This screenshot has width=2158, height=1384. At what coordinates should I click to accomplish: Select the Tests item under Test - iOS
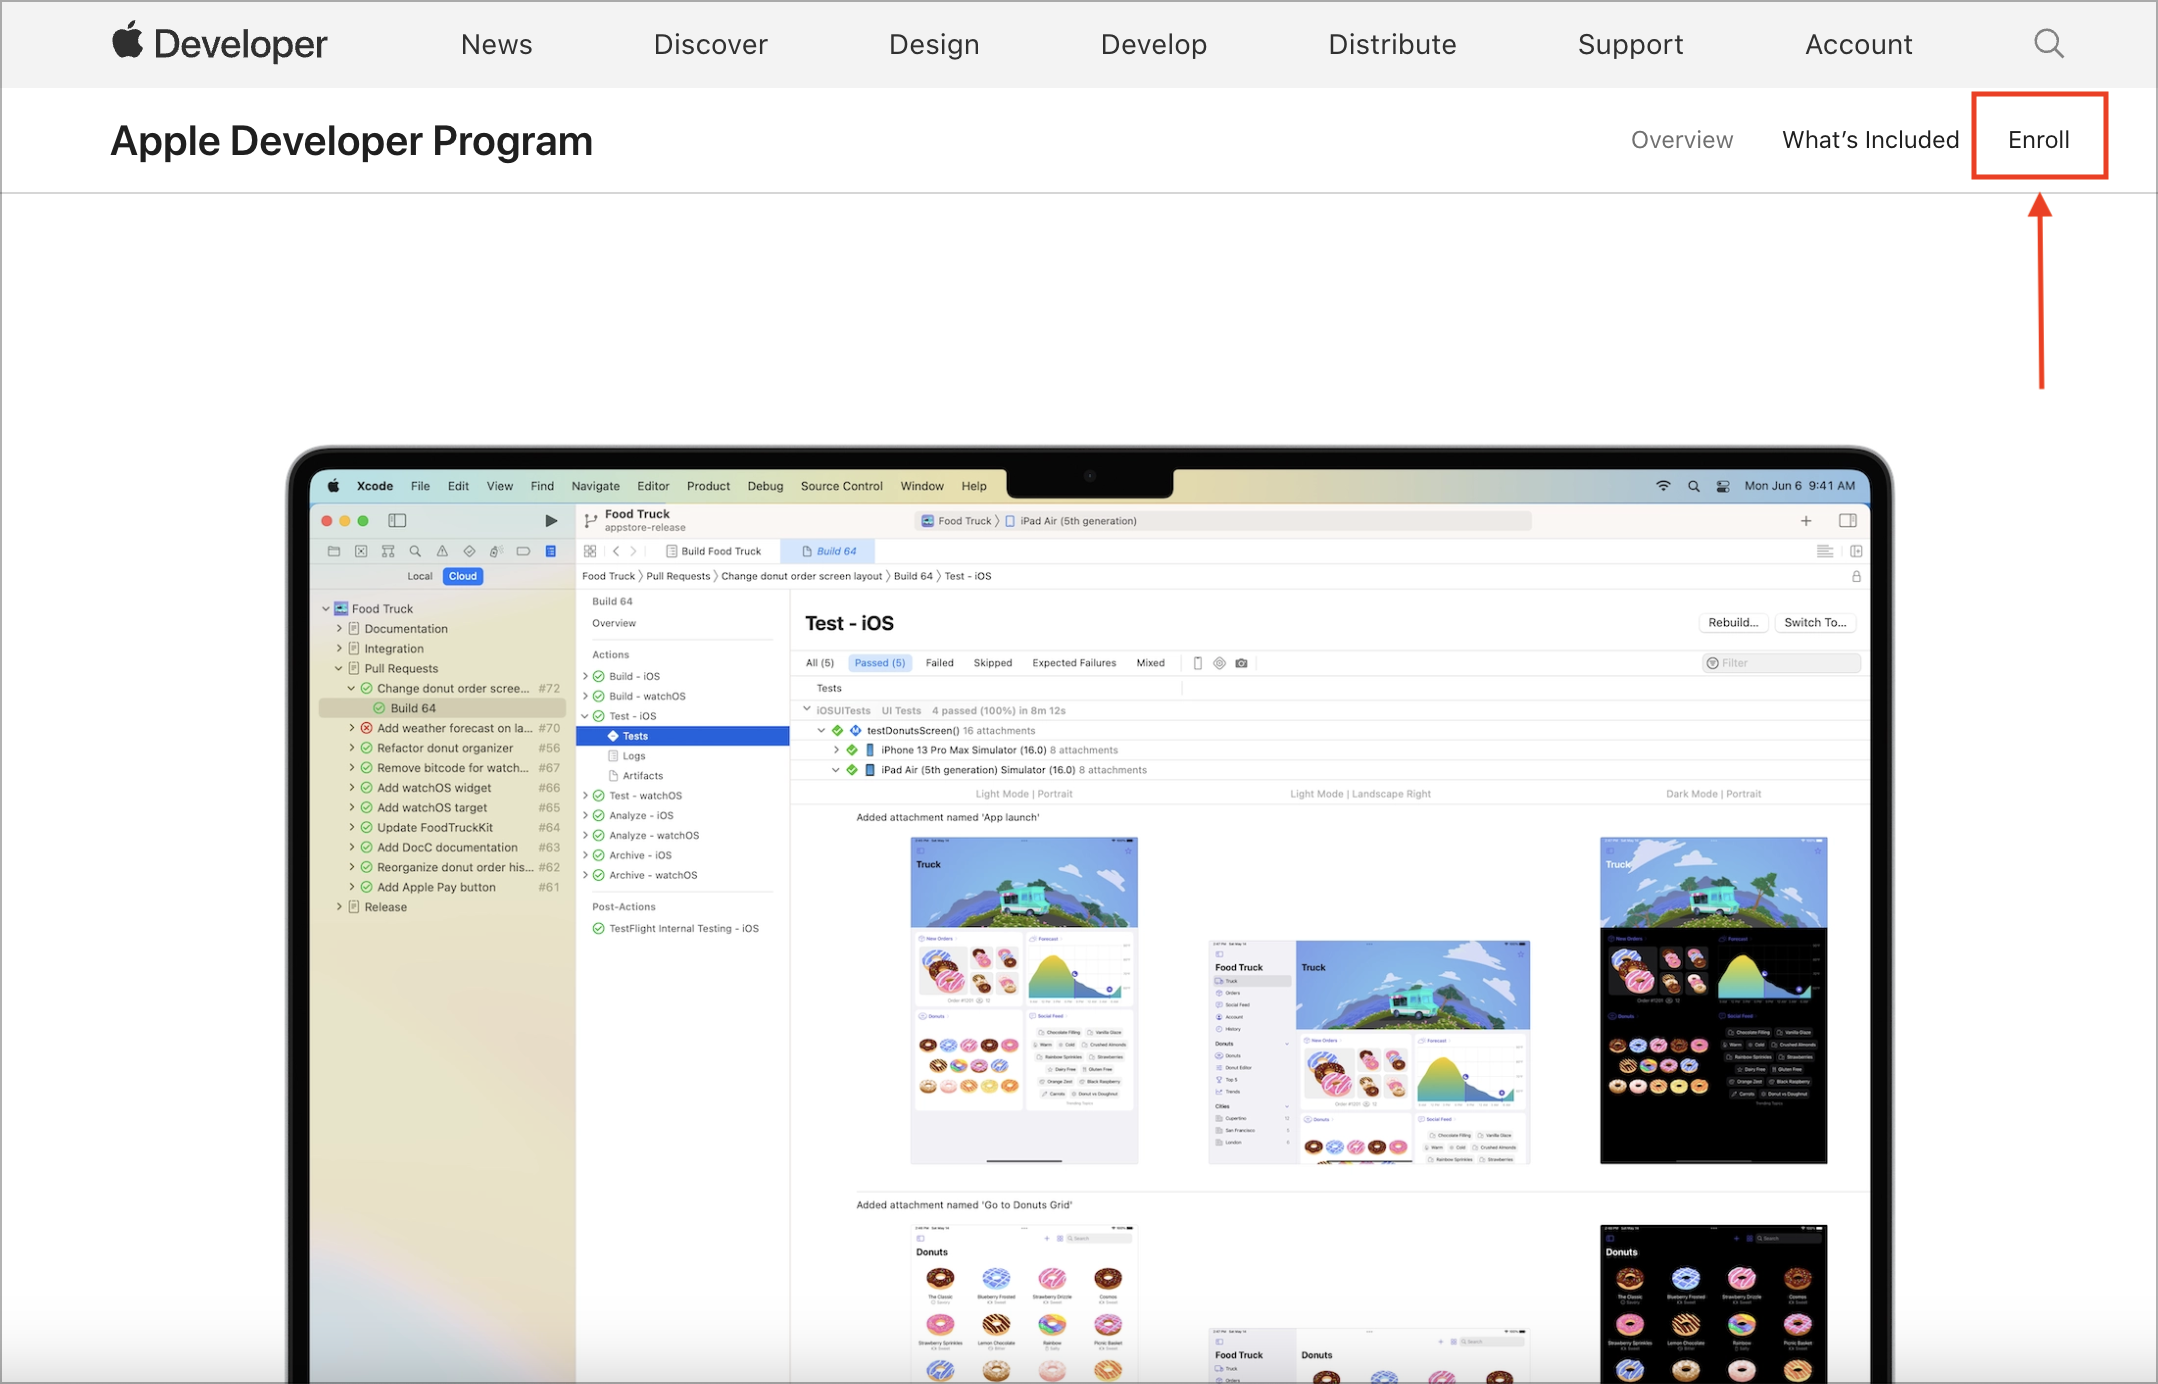(x=683, y=736)
